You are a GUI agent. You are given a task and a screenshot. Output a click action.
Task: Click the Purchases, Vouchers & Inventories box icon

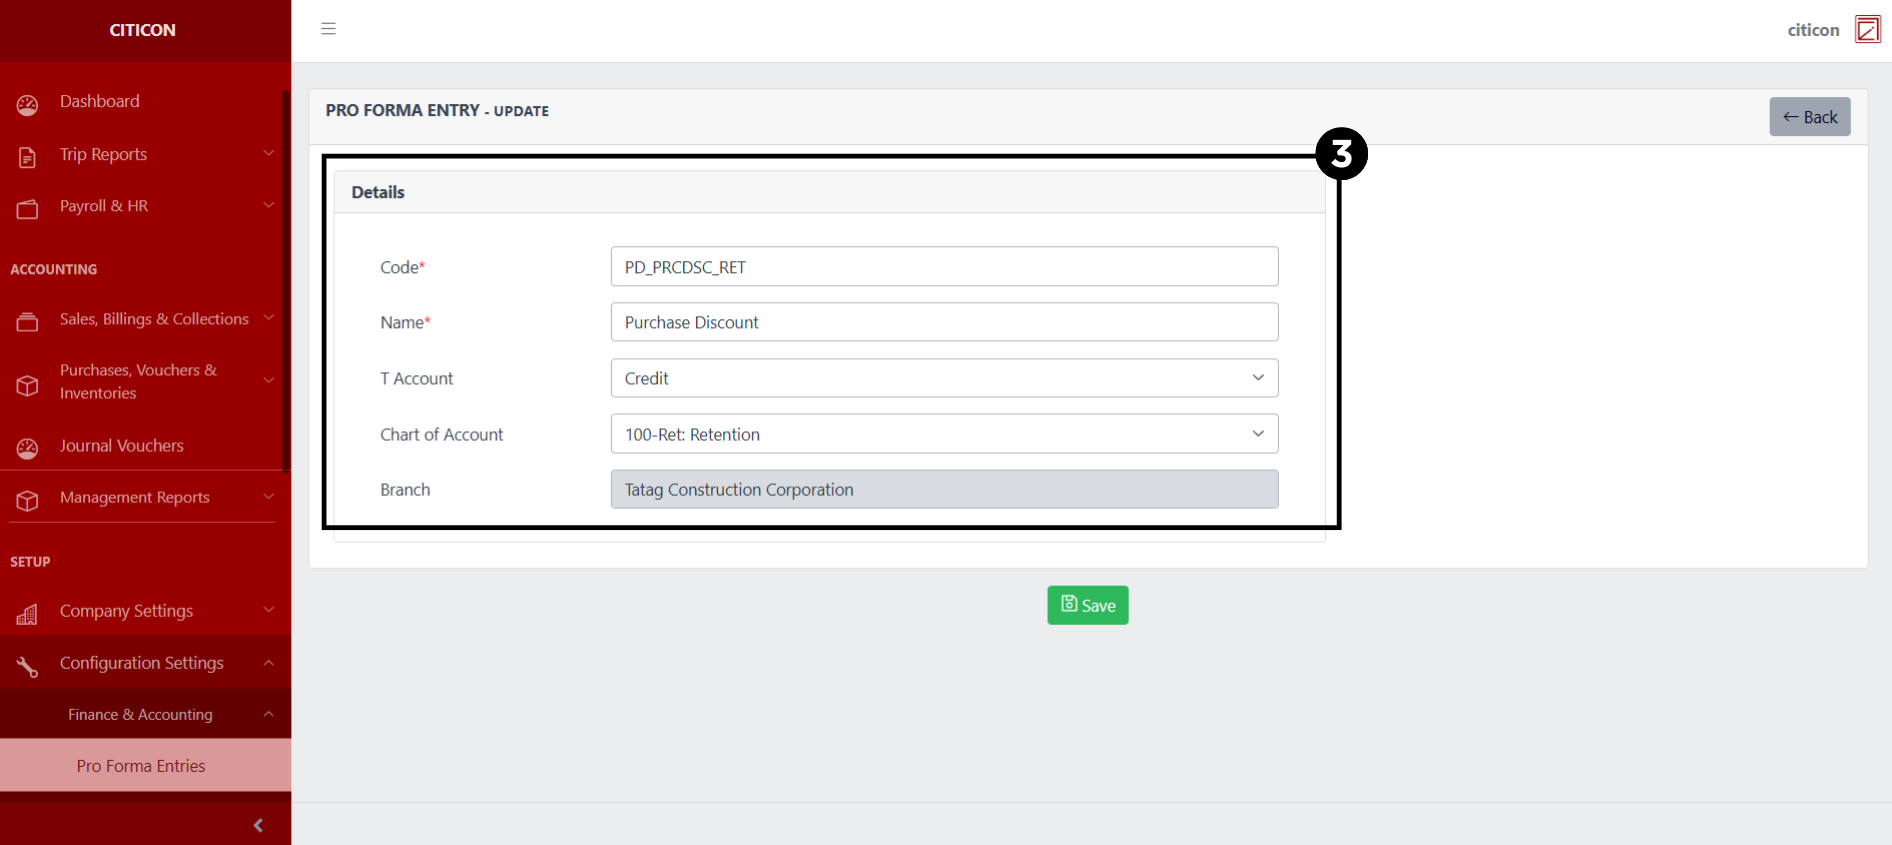coord(27,385)
